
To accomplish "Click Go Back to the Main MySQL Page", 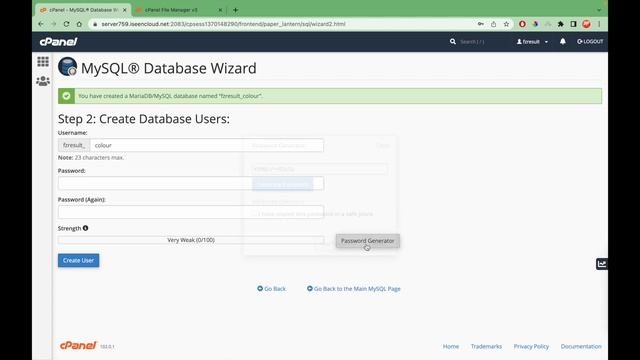I will (x=353, y=289).
